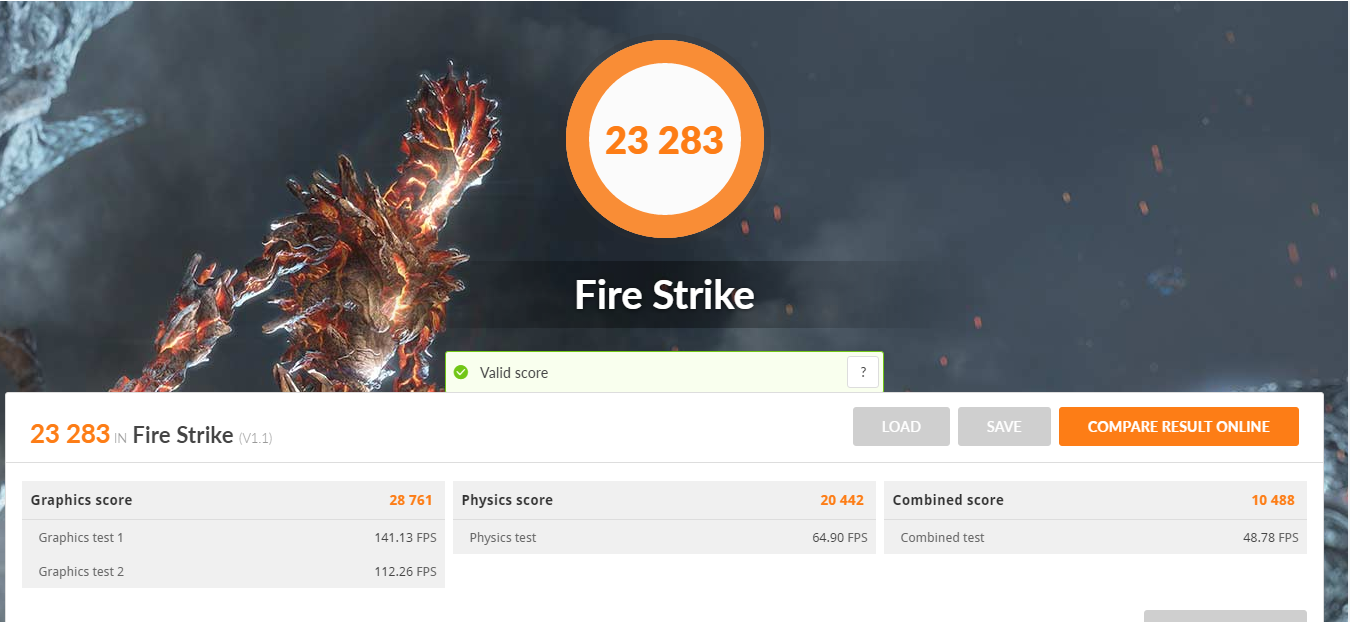The height and width of the screenshot is (622, 1350).
Task: Click the Graphics test 2 row
Action: click(233, 571)
